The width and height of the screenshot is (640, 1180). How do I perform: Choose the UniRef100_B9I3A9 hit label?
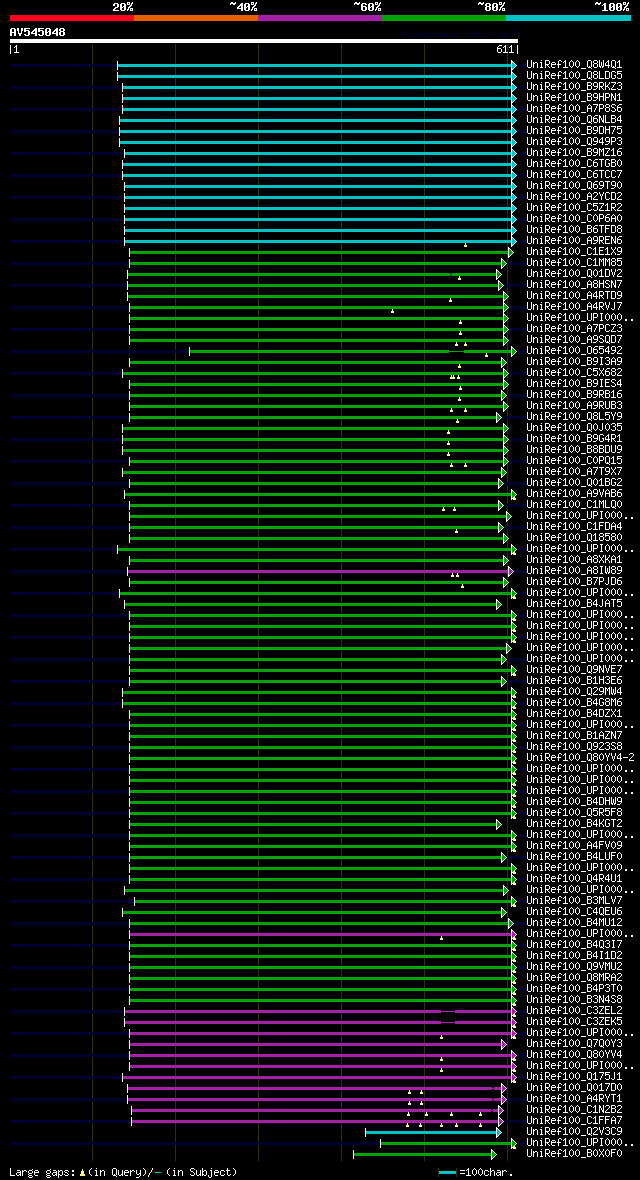point(574,361)
